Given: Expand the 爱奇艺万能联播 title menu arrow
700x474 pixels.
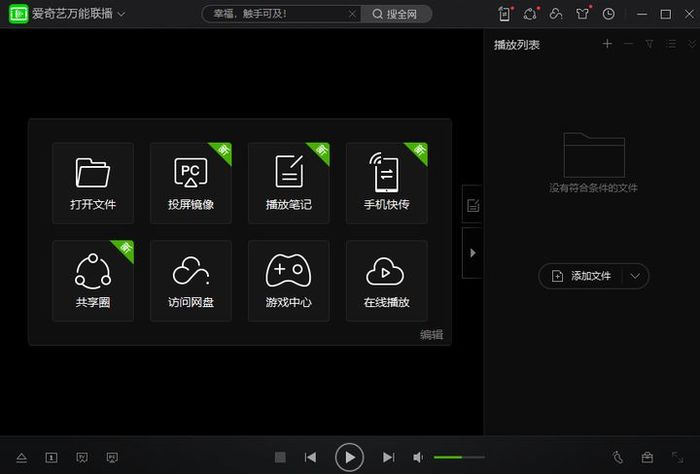Looking at the screenshot, I should tap(121, 14).
